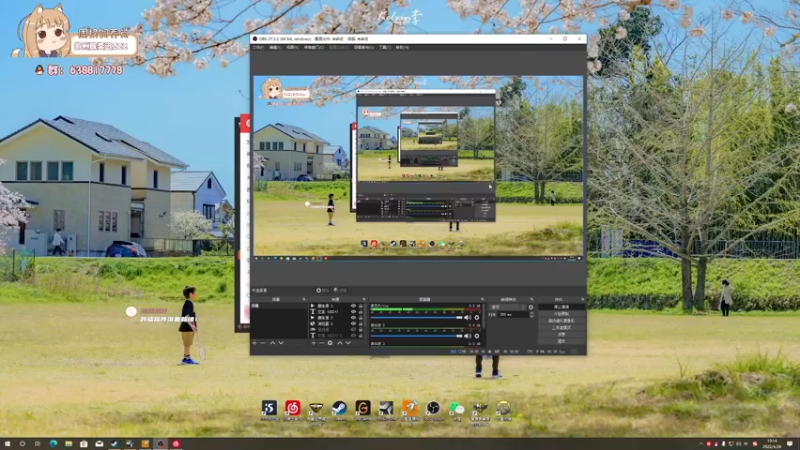Add a new scene in Scenes dock

254,343
